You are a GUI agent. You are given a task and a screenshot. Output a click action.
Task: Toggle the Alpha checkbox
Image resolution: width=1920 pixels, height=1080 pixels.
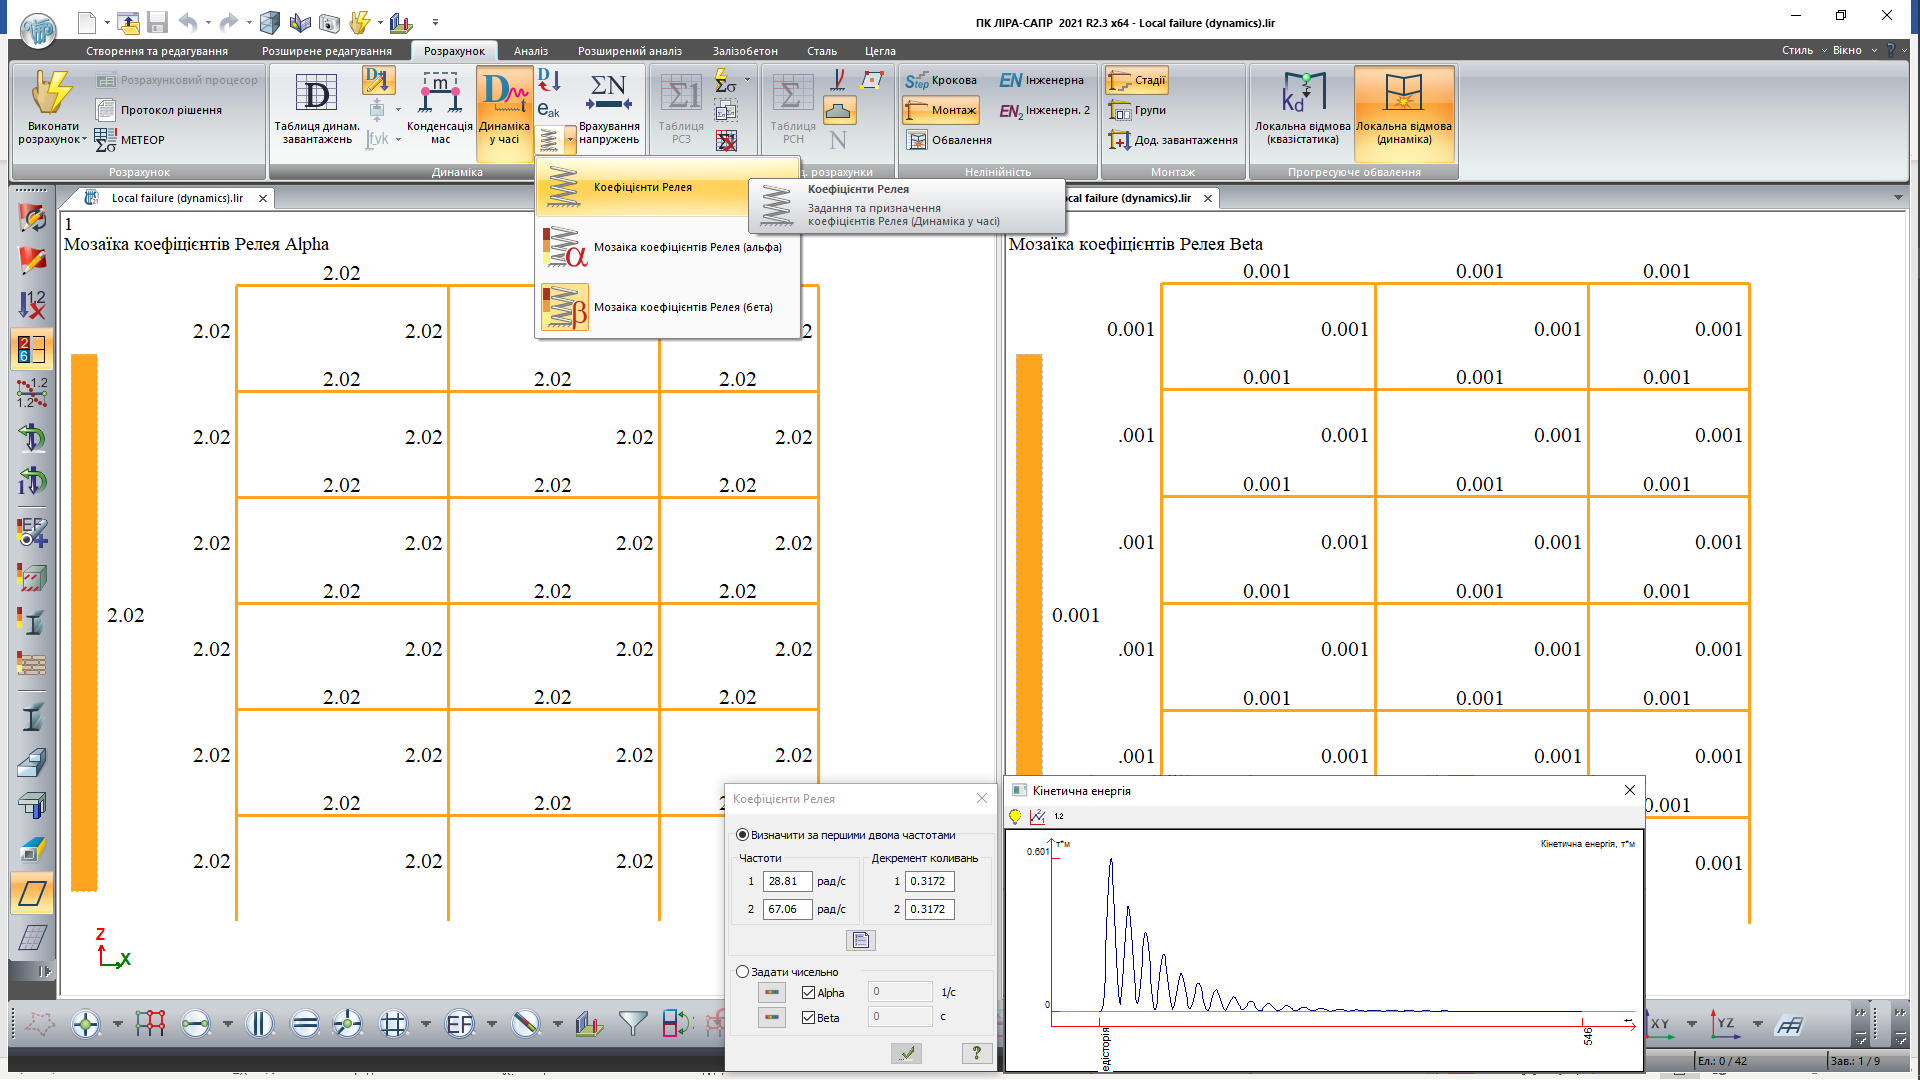808,992
